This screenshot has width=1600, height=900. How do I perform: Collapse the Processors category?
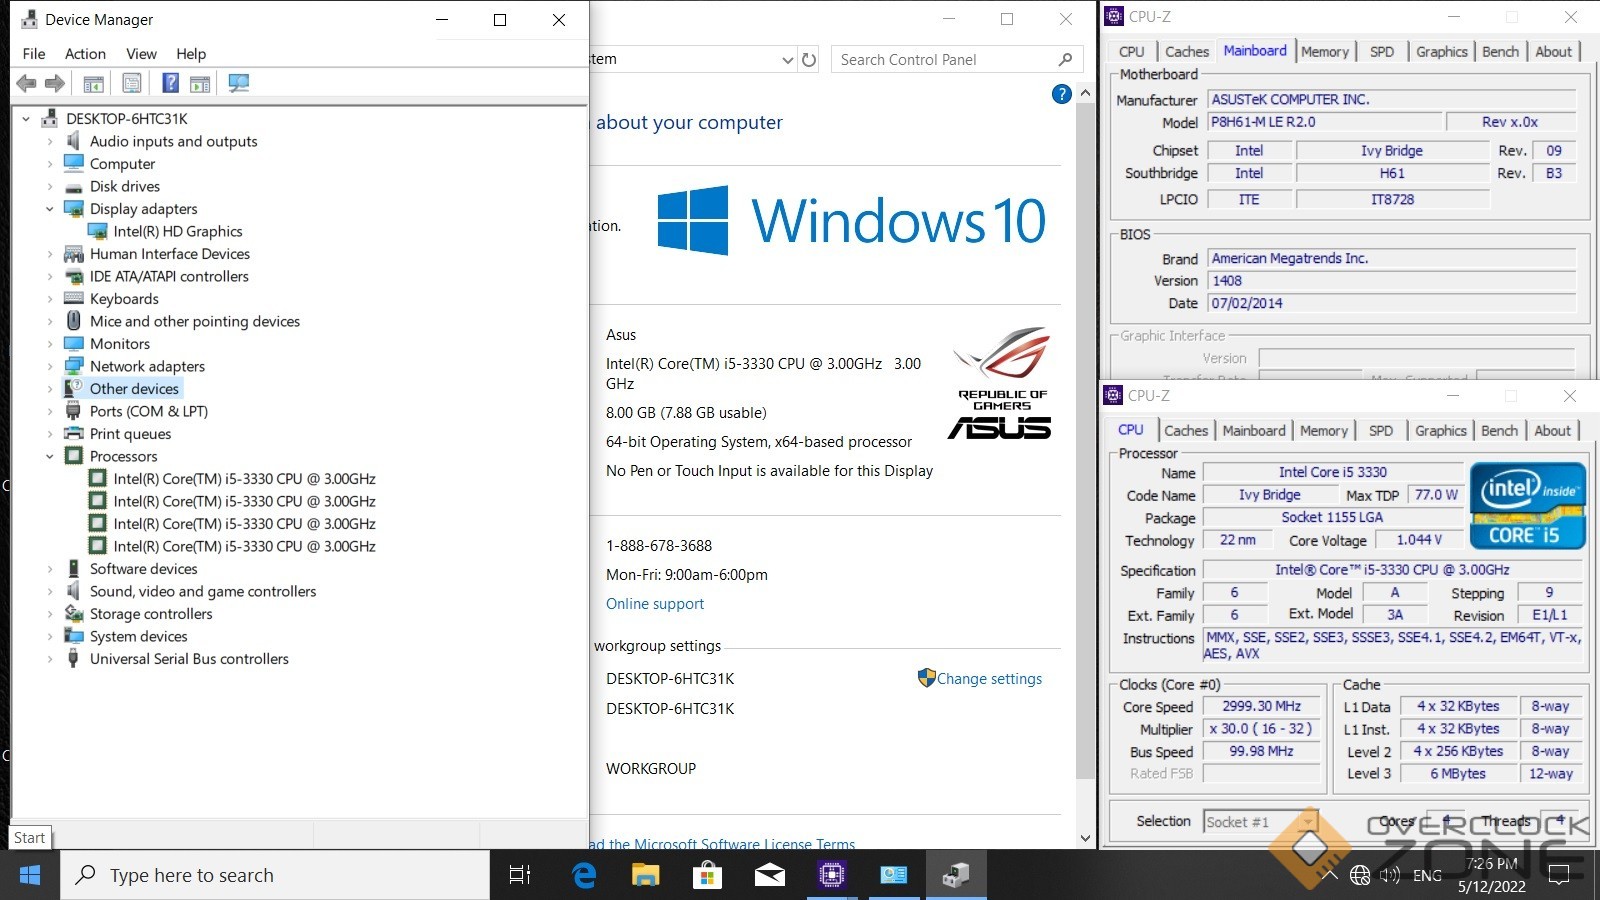point(50,457)
